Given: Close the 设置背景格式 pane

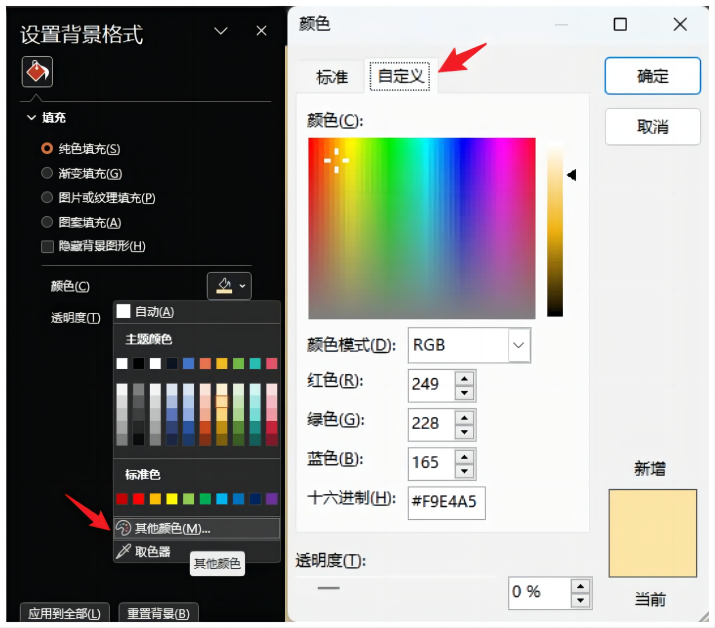Looking at the screenshot, I should (x=261, y=31).
